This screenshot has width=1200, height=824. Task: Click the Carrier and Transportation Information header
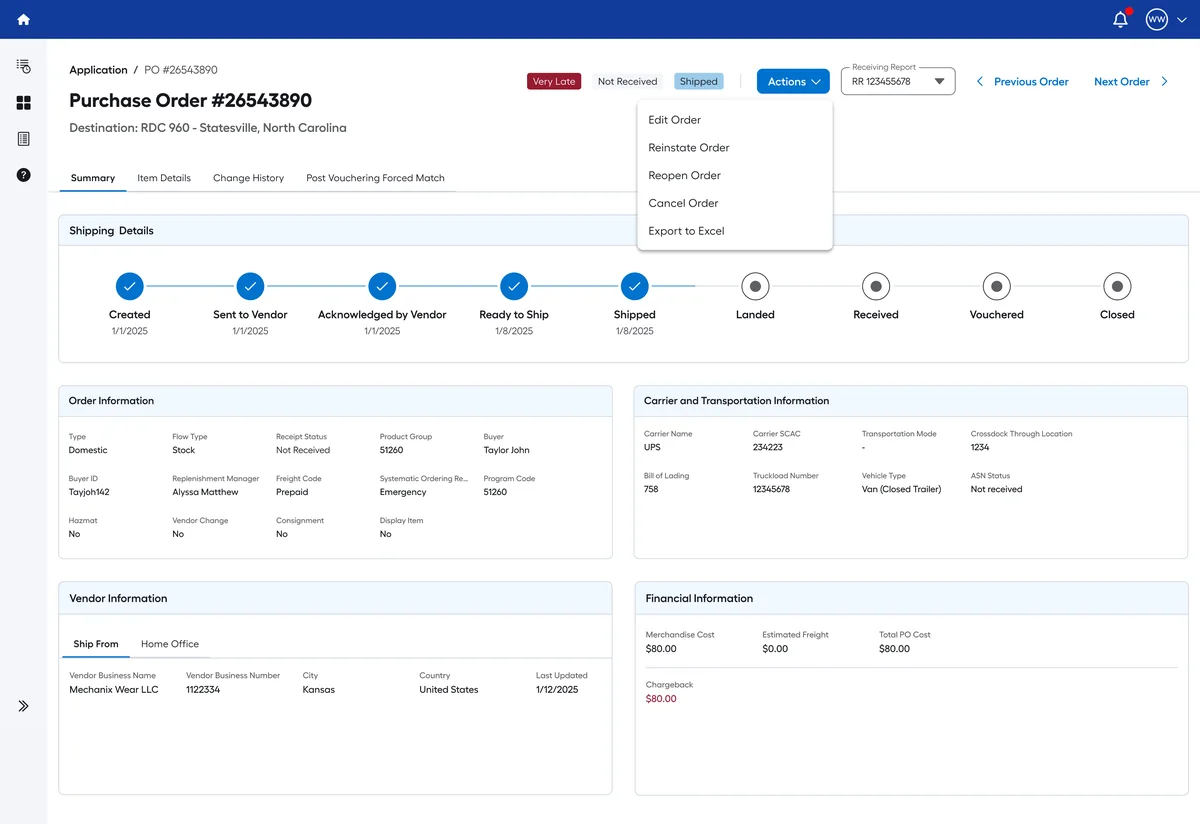coord(911,401)
